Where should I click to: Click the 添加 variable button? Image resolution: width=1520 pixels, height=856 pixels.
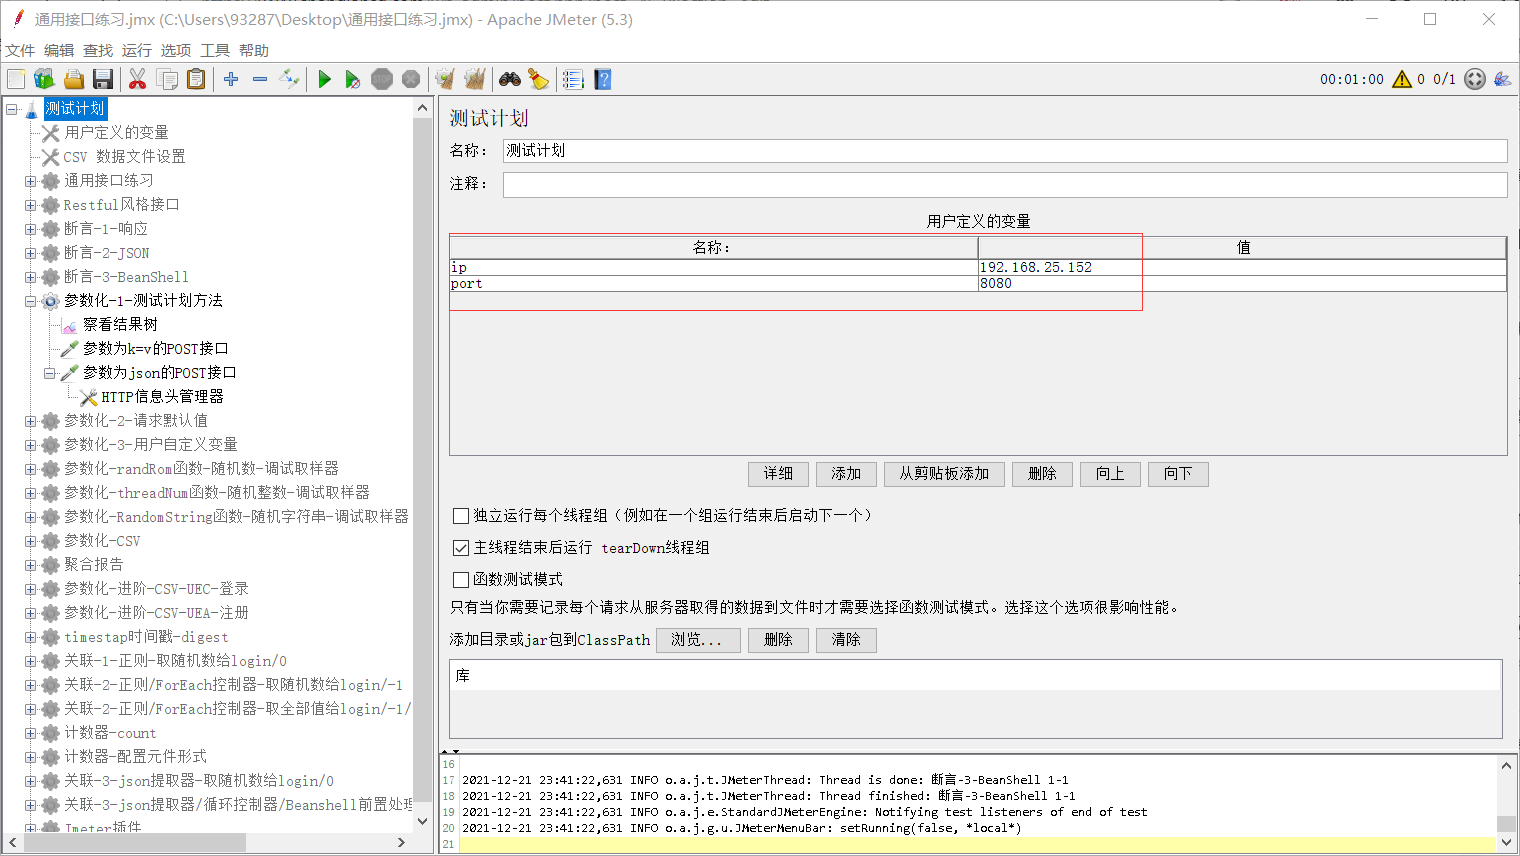click(846, 474)
